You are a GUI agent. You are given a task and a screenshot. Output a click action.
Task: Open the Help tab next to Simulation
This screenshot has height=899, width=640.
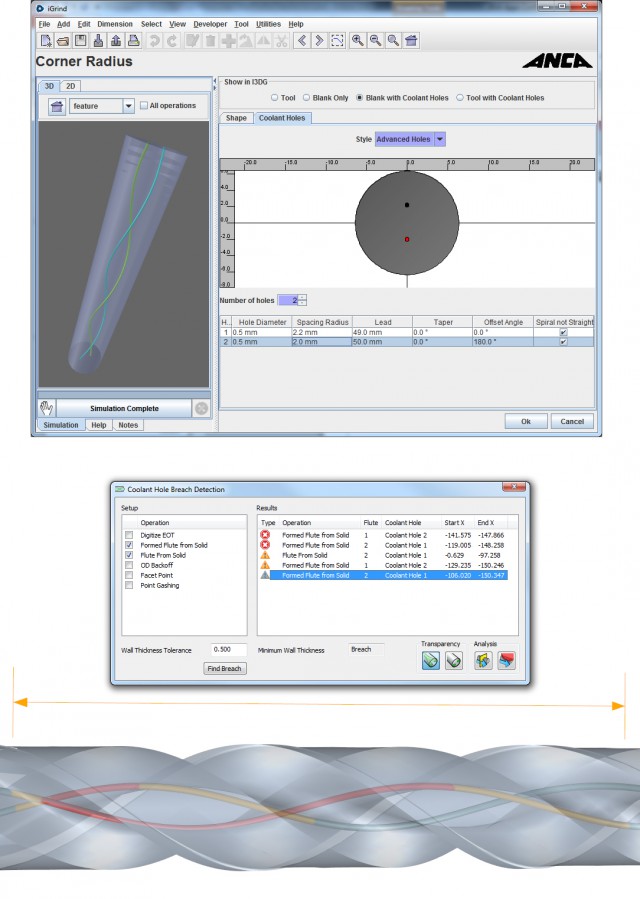99,425
